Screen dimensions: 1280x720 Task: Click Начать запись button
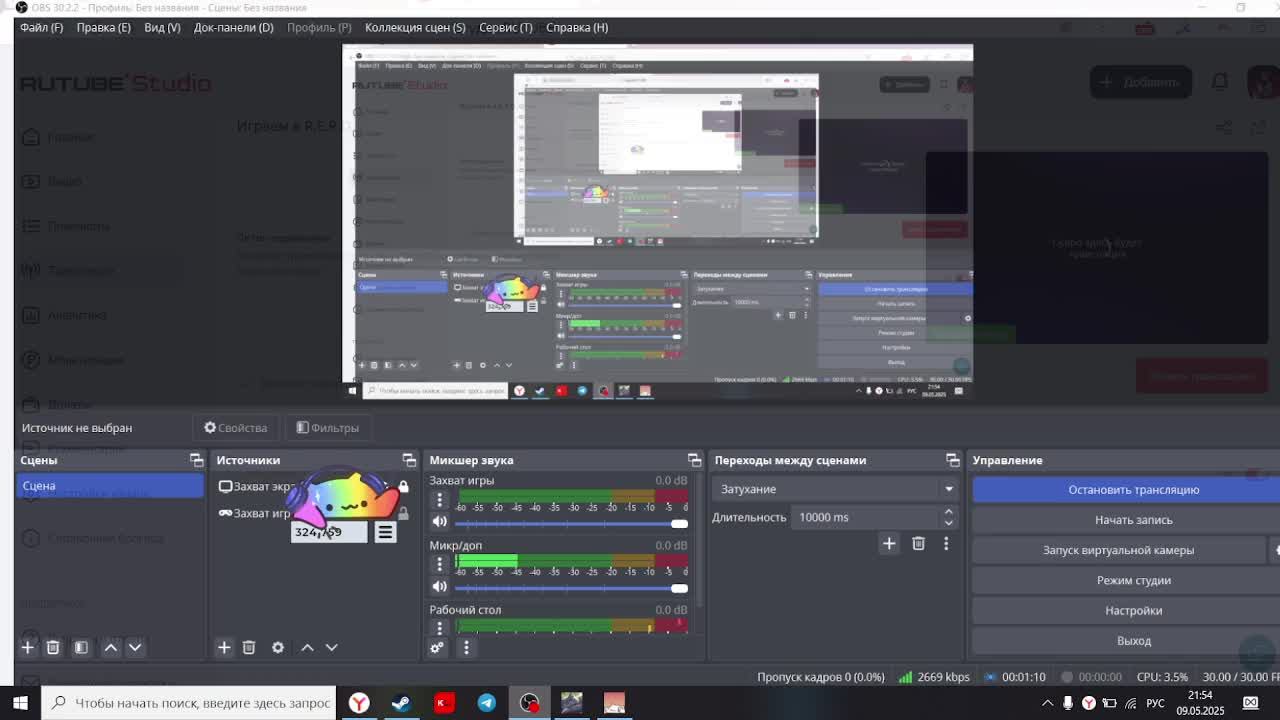[x=1127, y=520]
